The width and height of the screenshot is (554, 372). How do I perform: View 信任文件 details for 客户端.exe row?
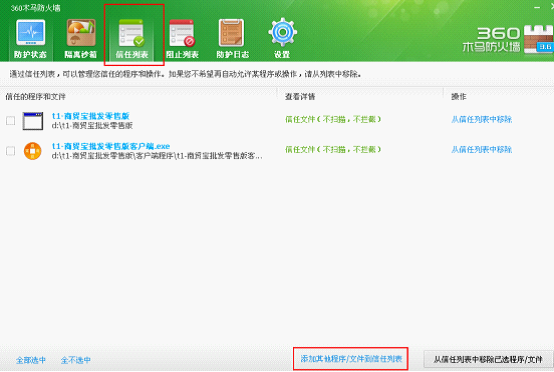pyautogui.click(x=333, y=149)
